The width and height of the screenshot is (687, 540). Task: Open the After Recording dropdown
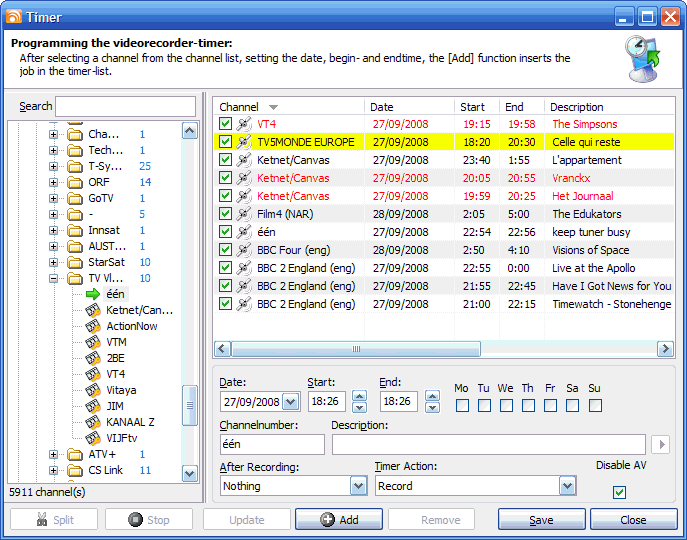pyautogui.click(x=358, y=486)
